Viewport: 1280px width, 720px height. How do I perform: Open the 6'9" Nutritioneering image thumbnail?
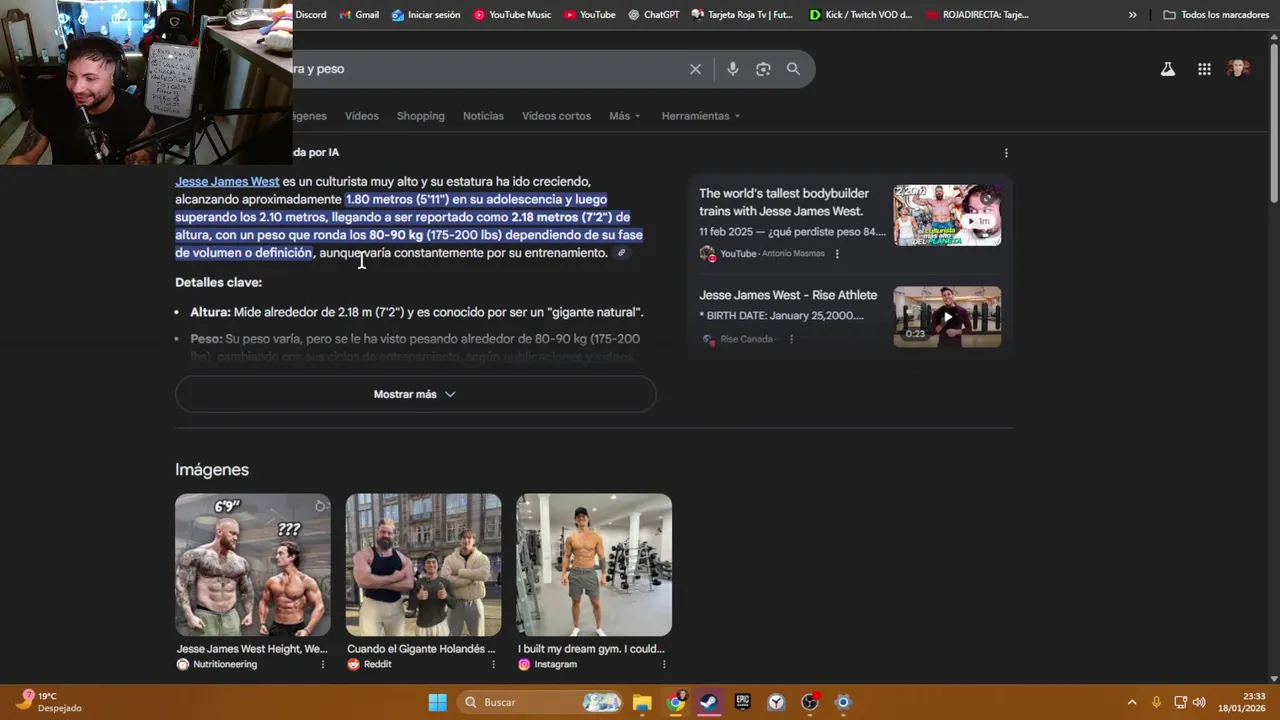[x=253, y=565]
